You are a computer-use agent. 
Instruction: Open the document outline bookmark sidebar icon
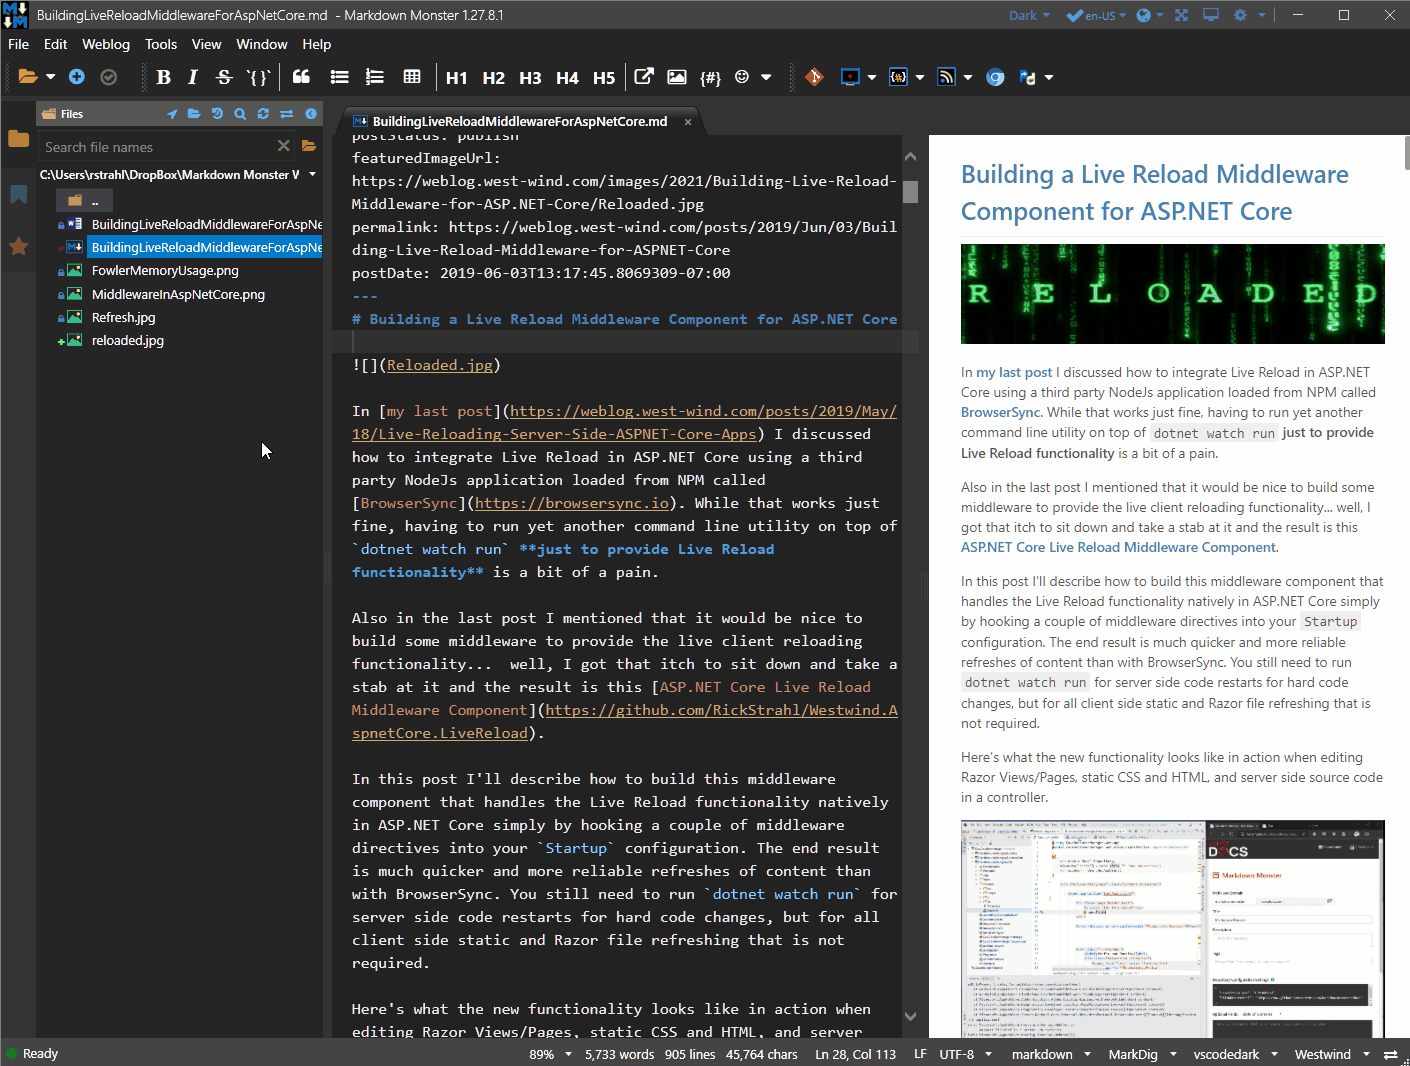click(18, 194)
